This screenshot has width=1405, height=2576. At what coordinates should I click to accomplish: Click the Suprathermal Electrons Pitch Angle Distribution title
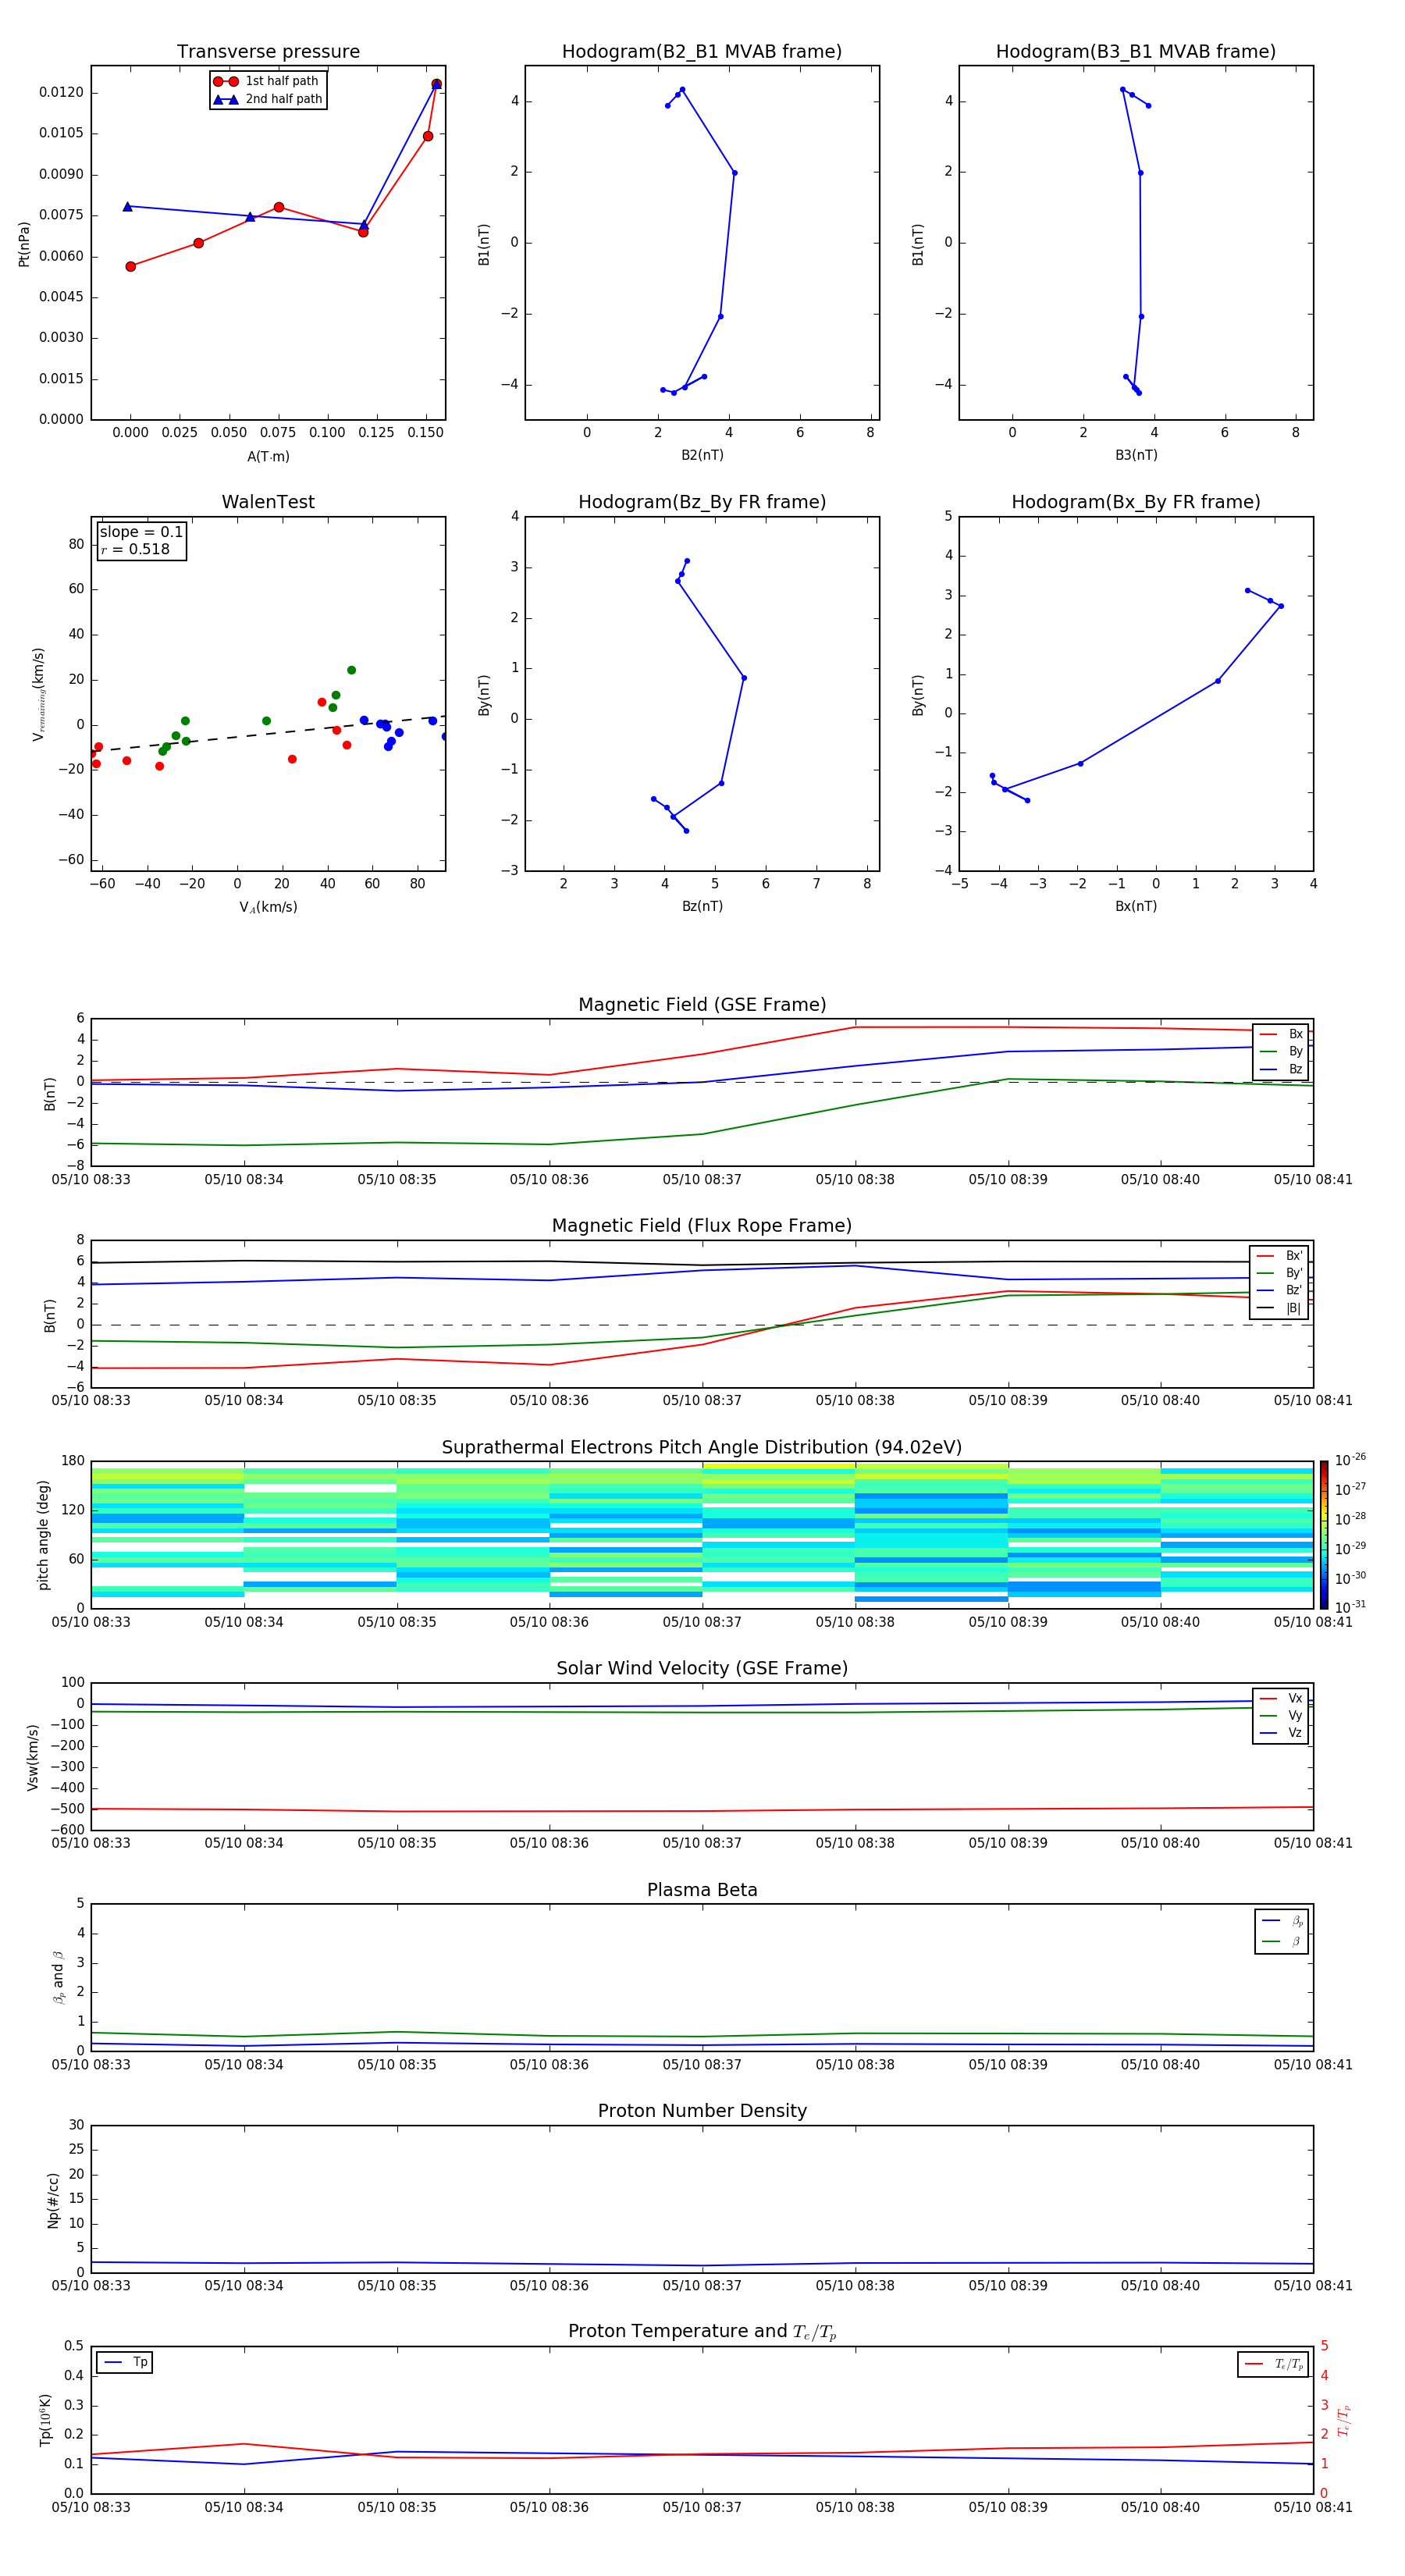702,1448
